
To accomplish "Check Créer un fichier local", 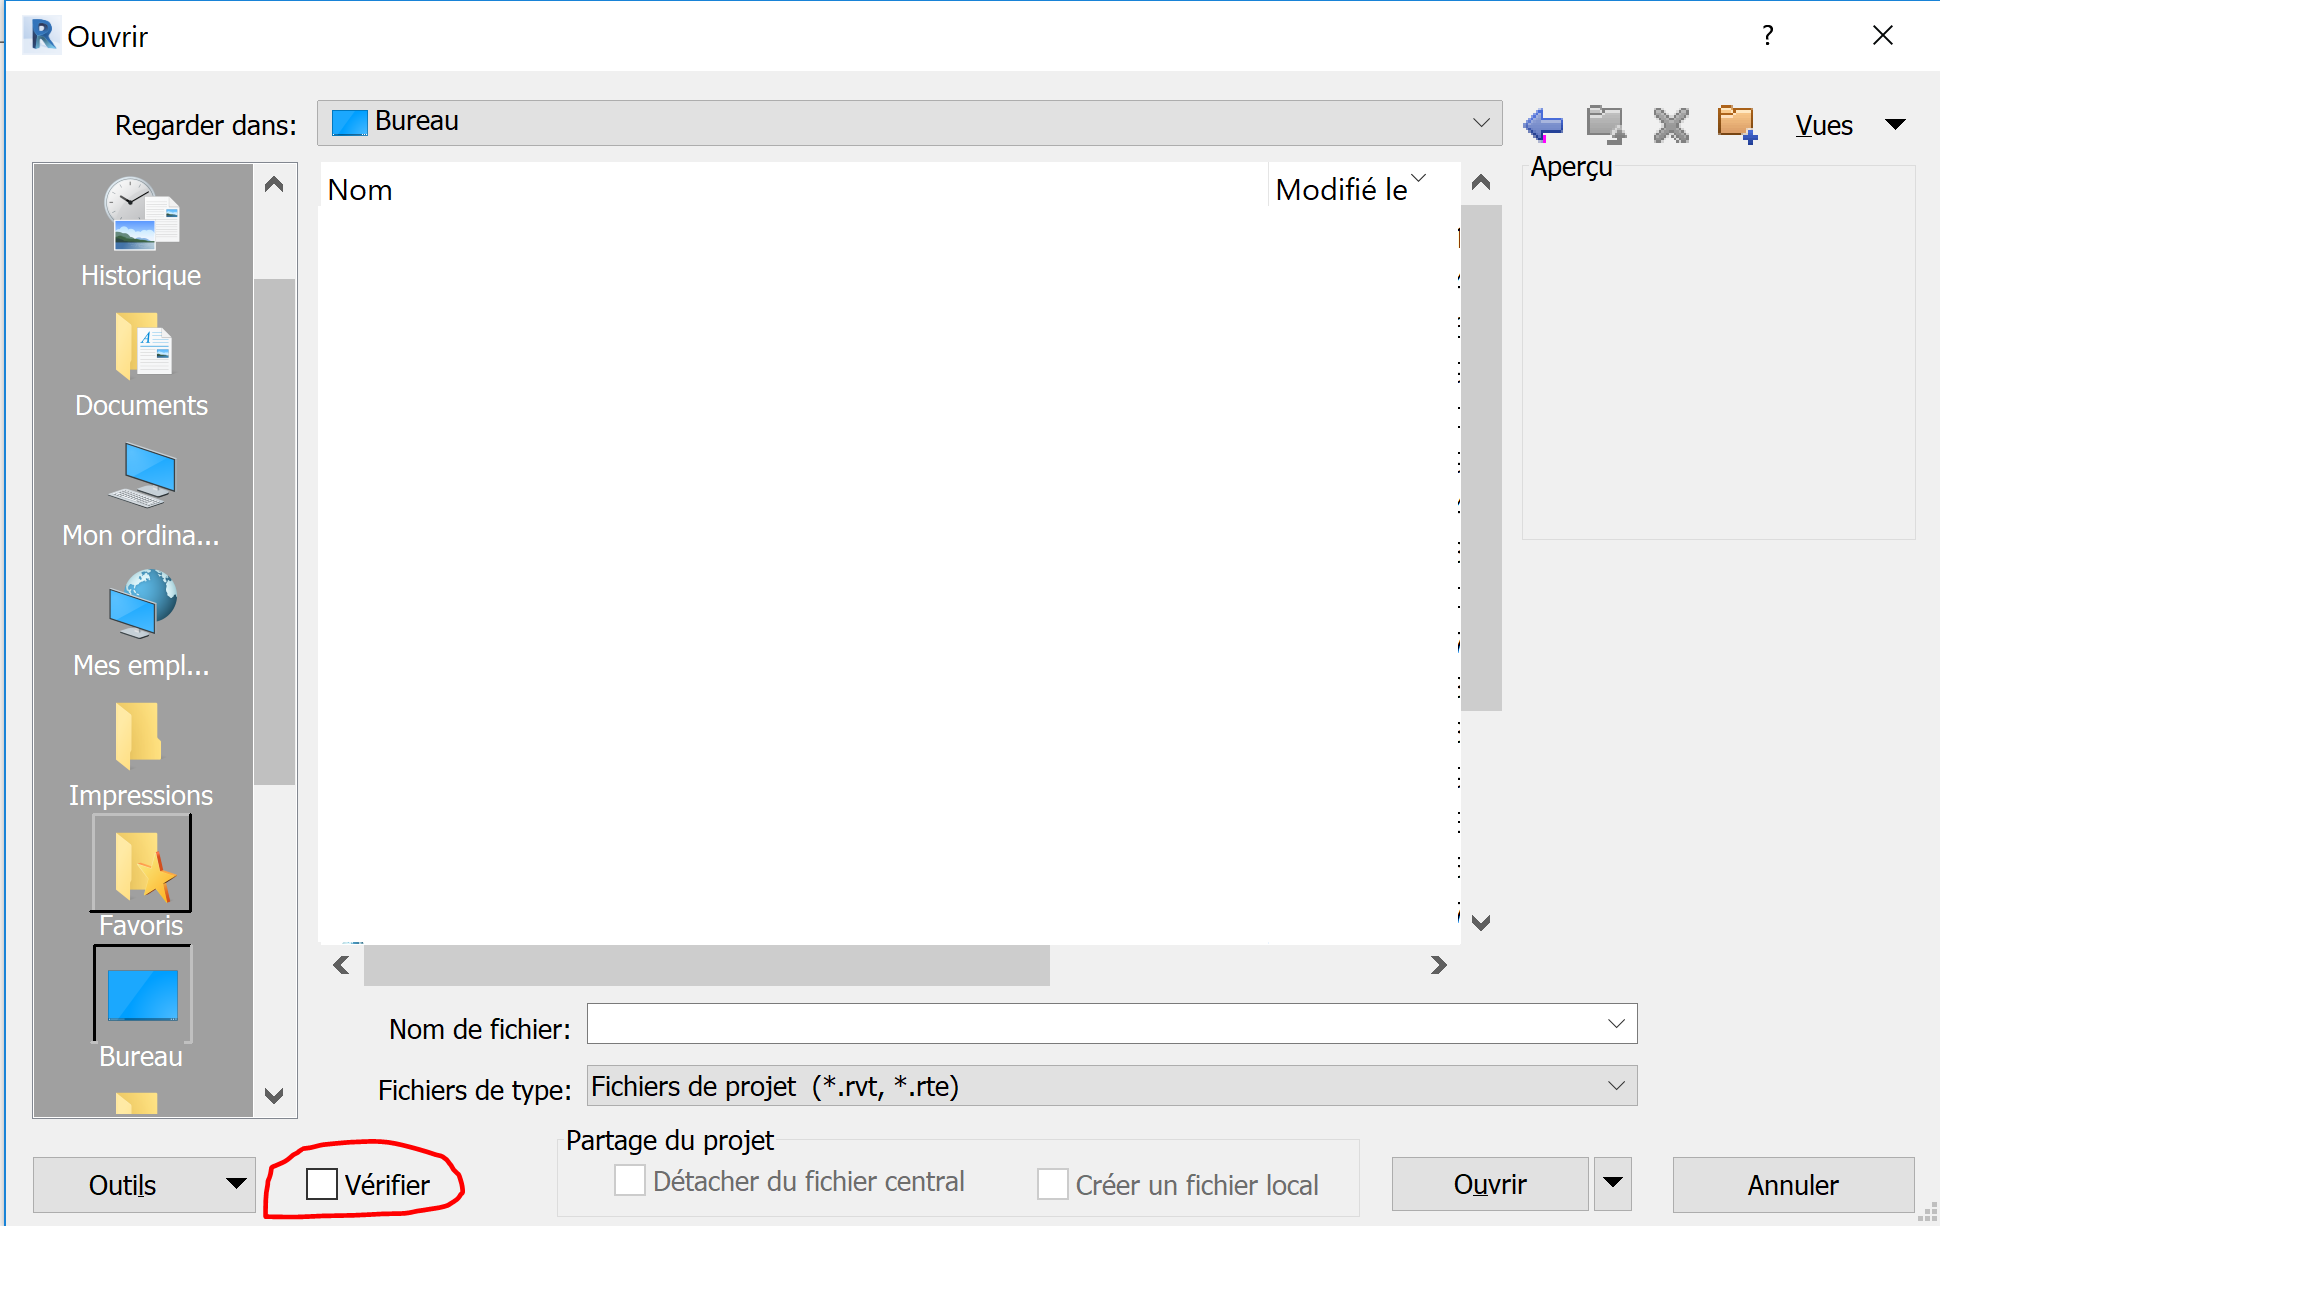I will click(1052, 1184).
